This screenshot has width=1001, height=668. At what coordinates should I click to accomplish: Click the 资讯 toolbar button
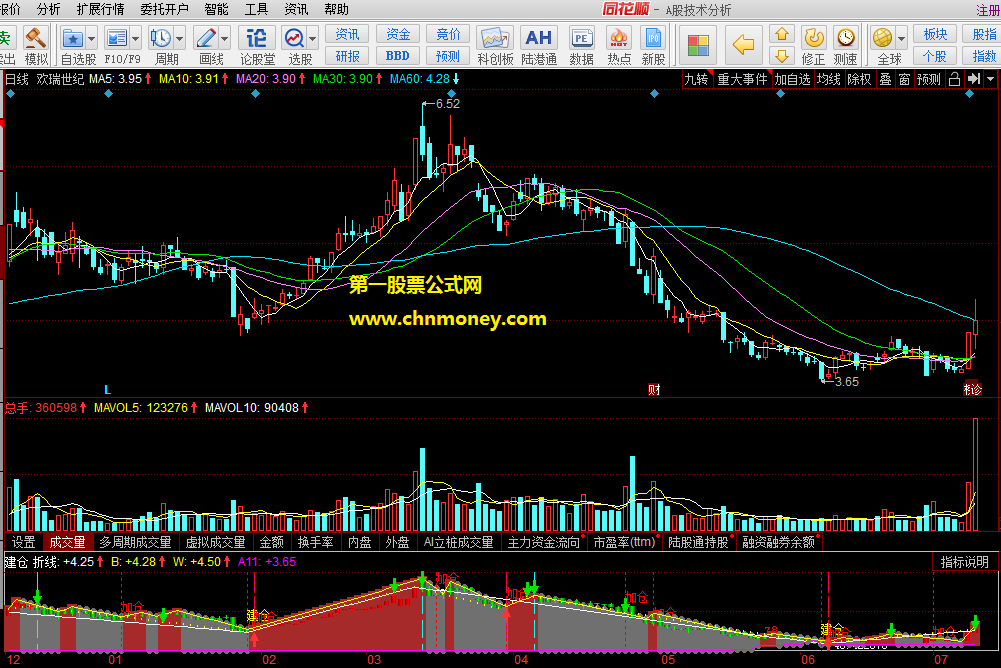pos(347,34)
